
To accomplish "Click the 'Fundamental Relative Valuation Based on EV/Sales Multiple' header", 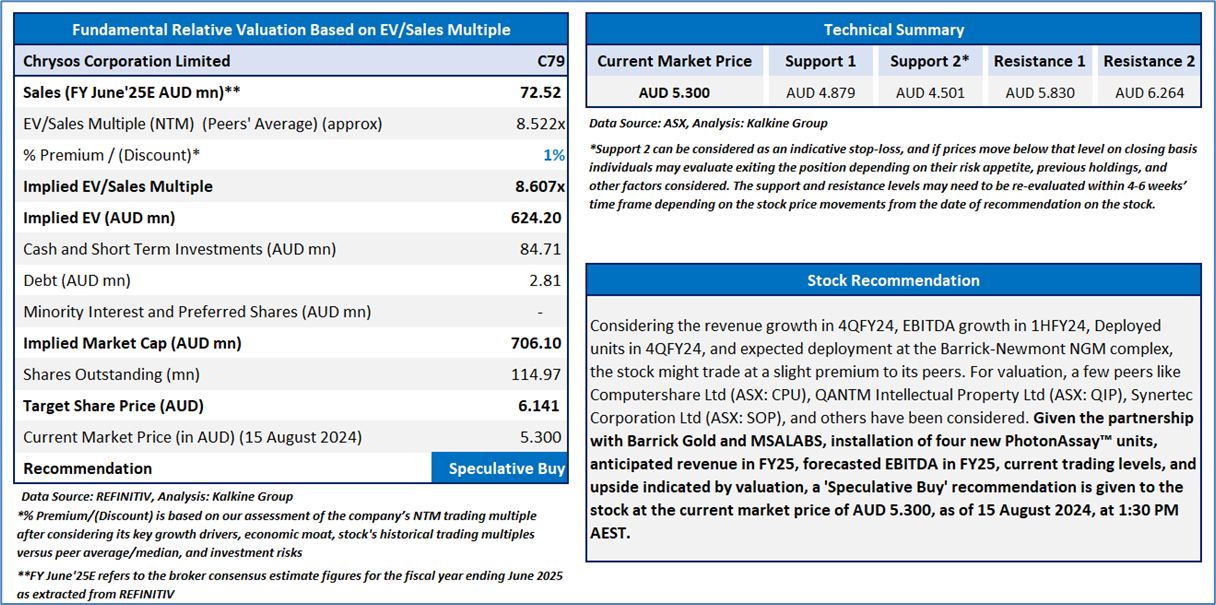I will (291, 30).
